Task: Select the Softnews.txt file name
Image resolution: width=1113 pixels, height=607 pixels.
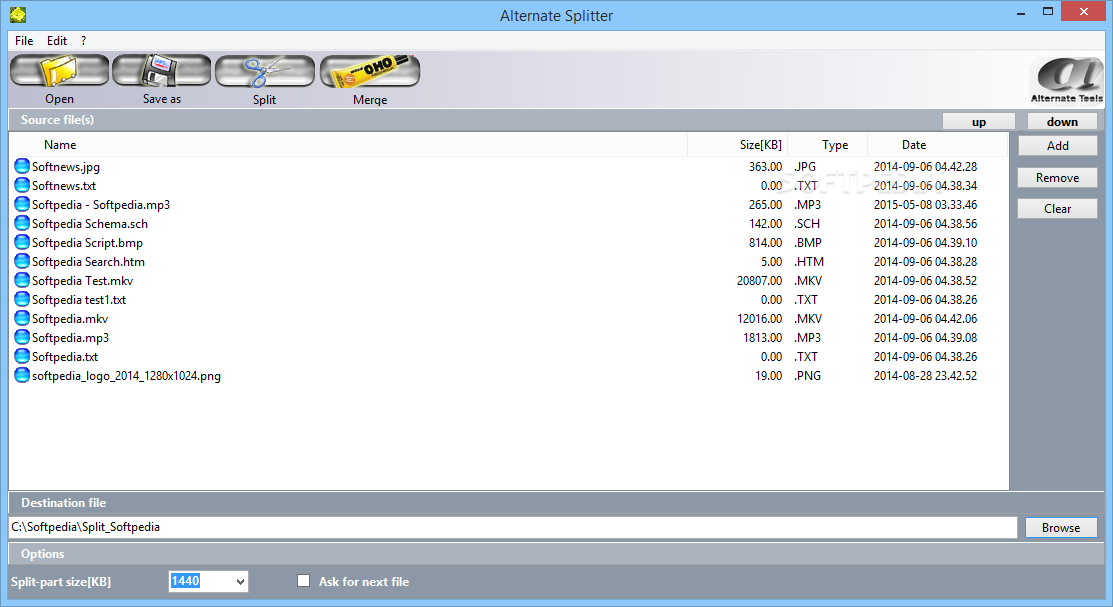Action: coord(64,186)
